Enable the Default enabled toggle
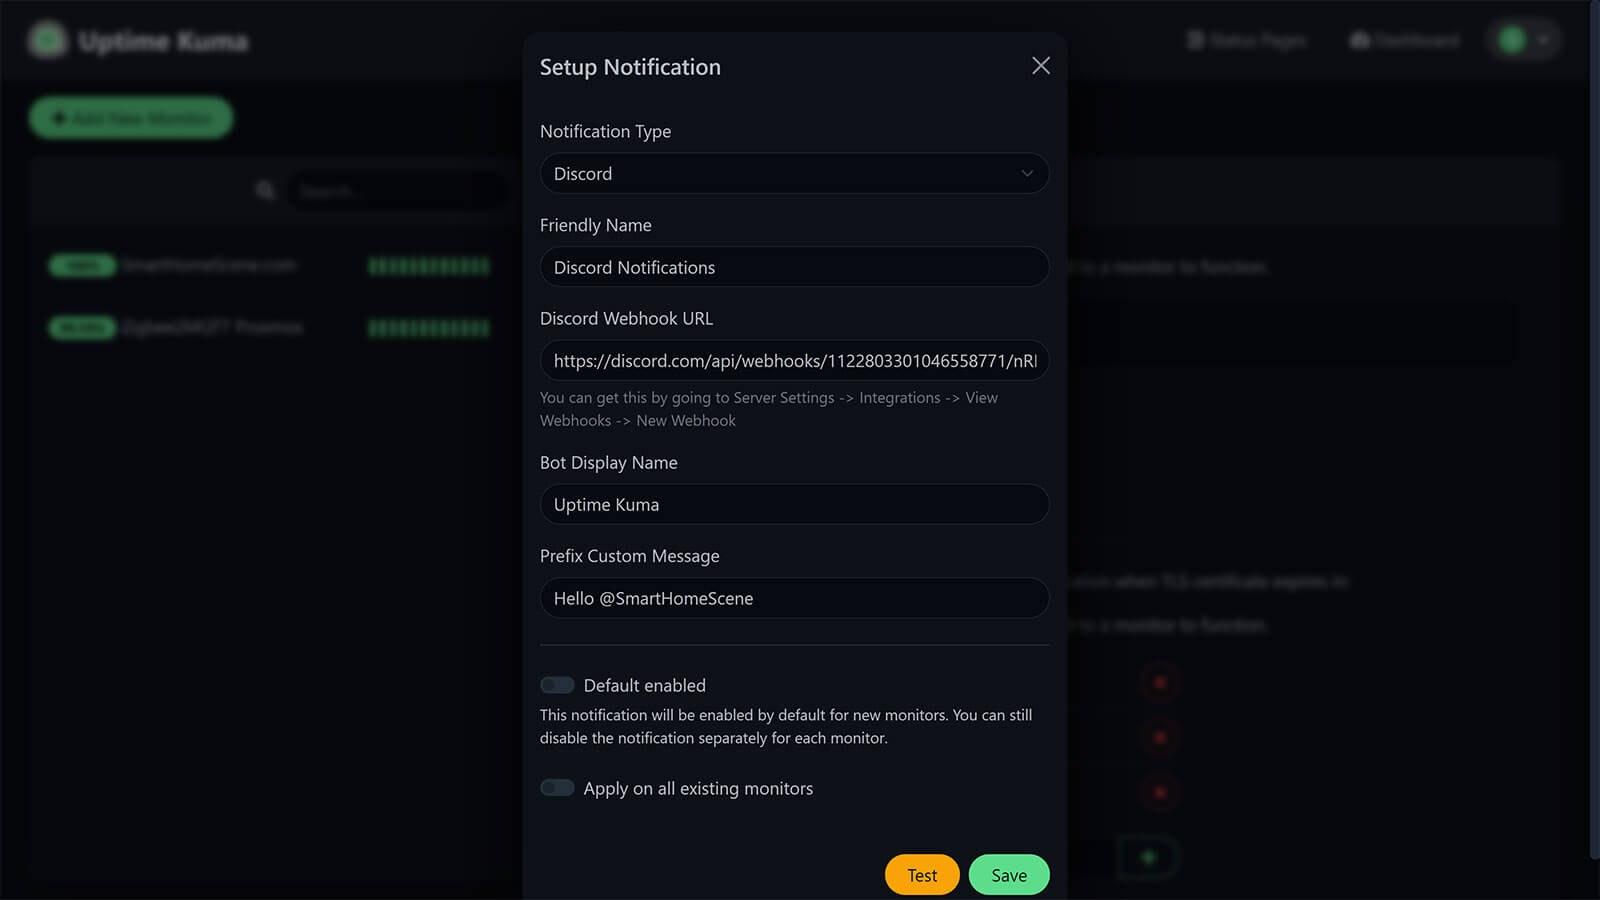 [557, 684]
